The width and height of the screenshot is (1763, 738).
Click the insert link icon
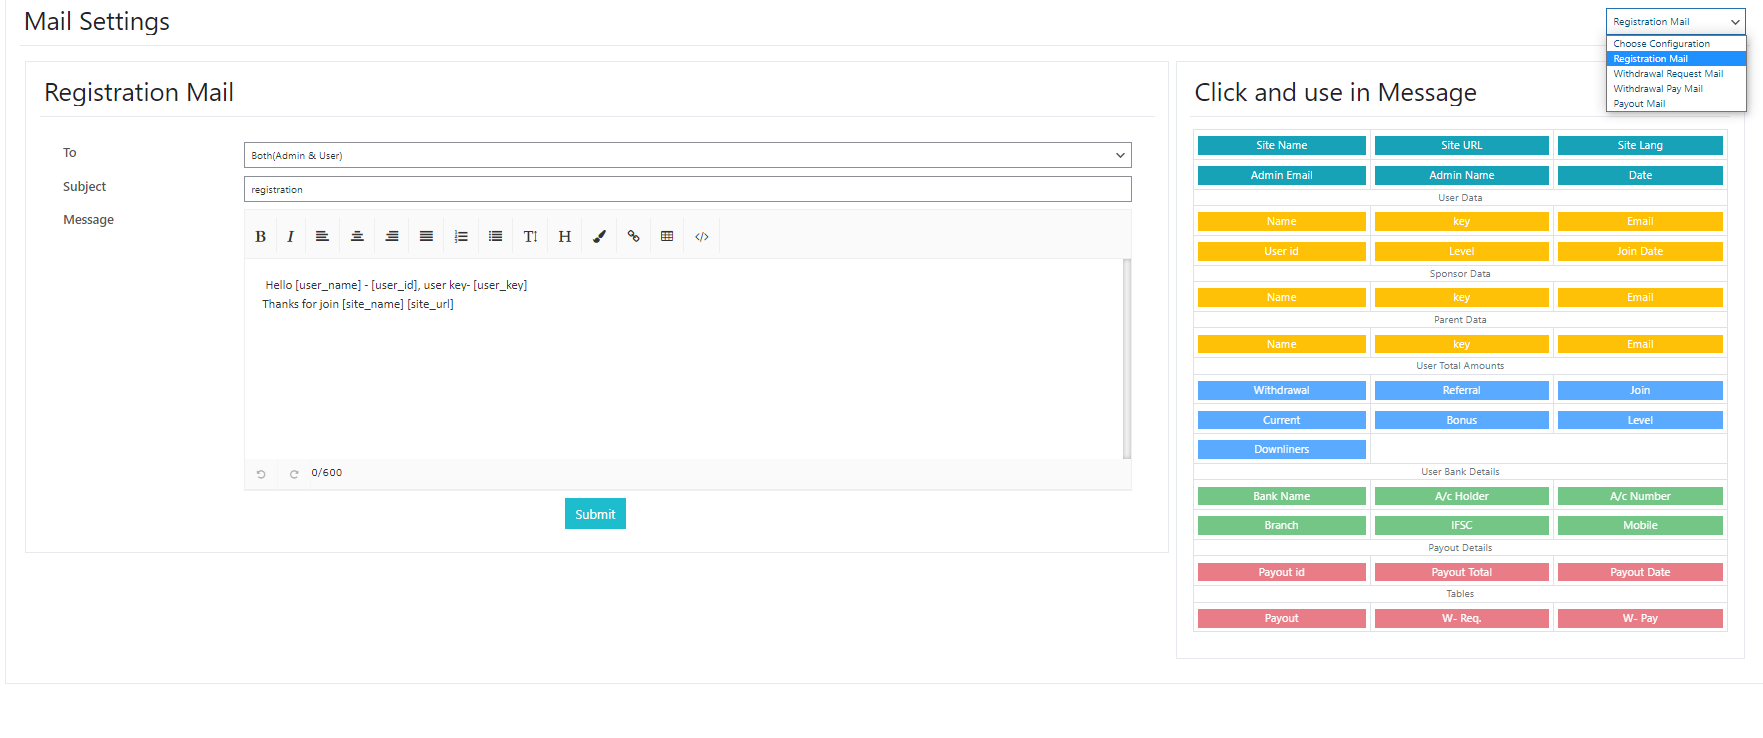[x=633, y=237]
